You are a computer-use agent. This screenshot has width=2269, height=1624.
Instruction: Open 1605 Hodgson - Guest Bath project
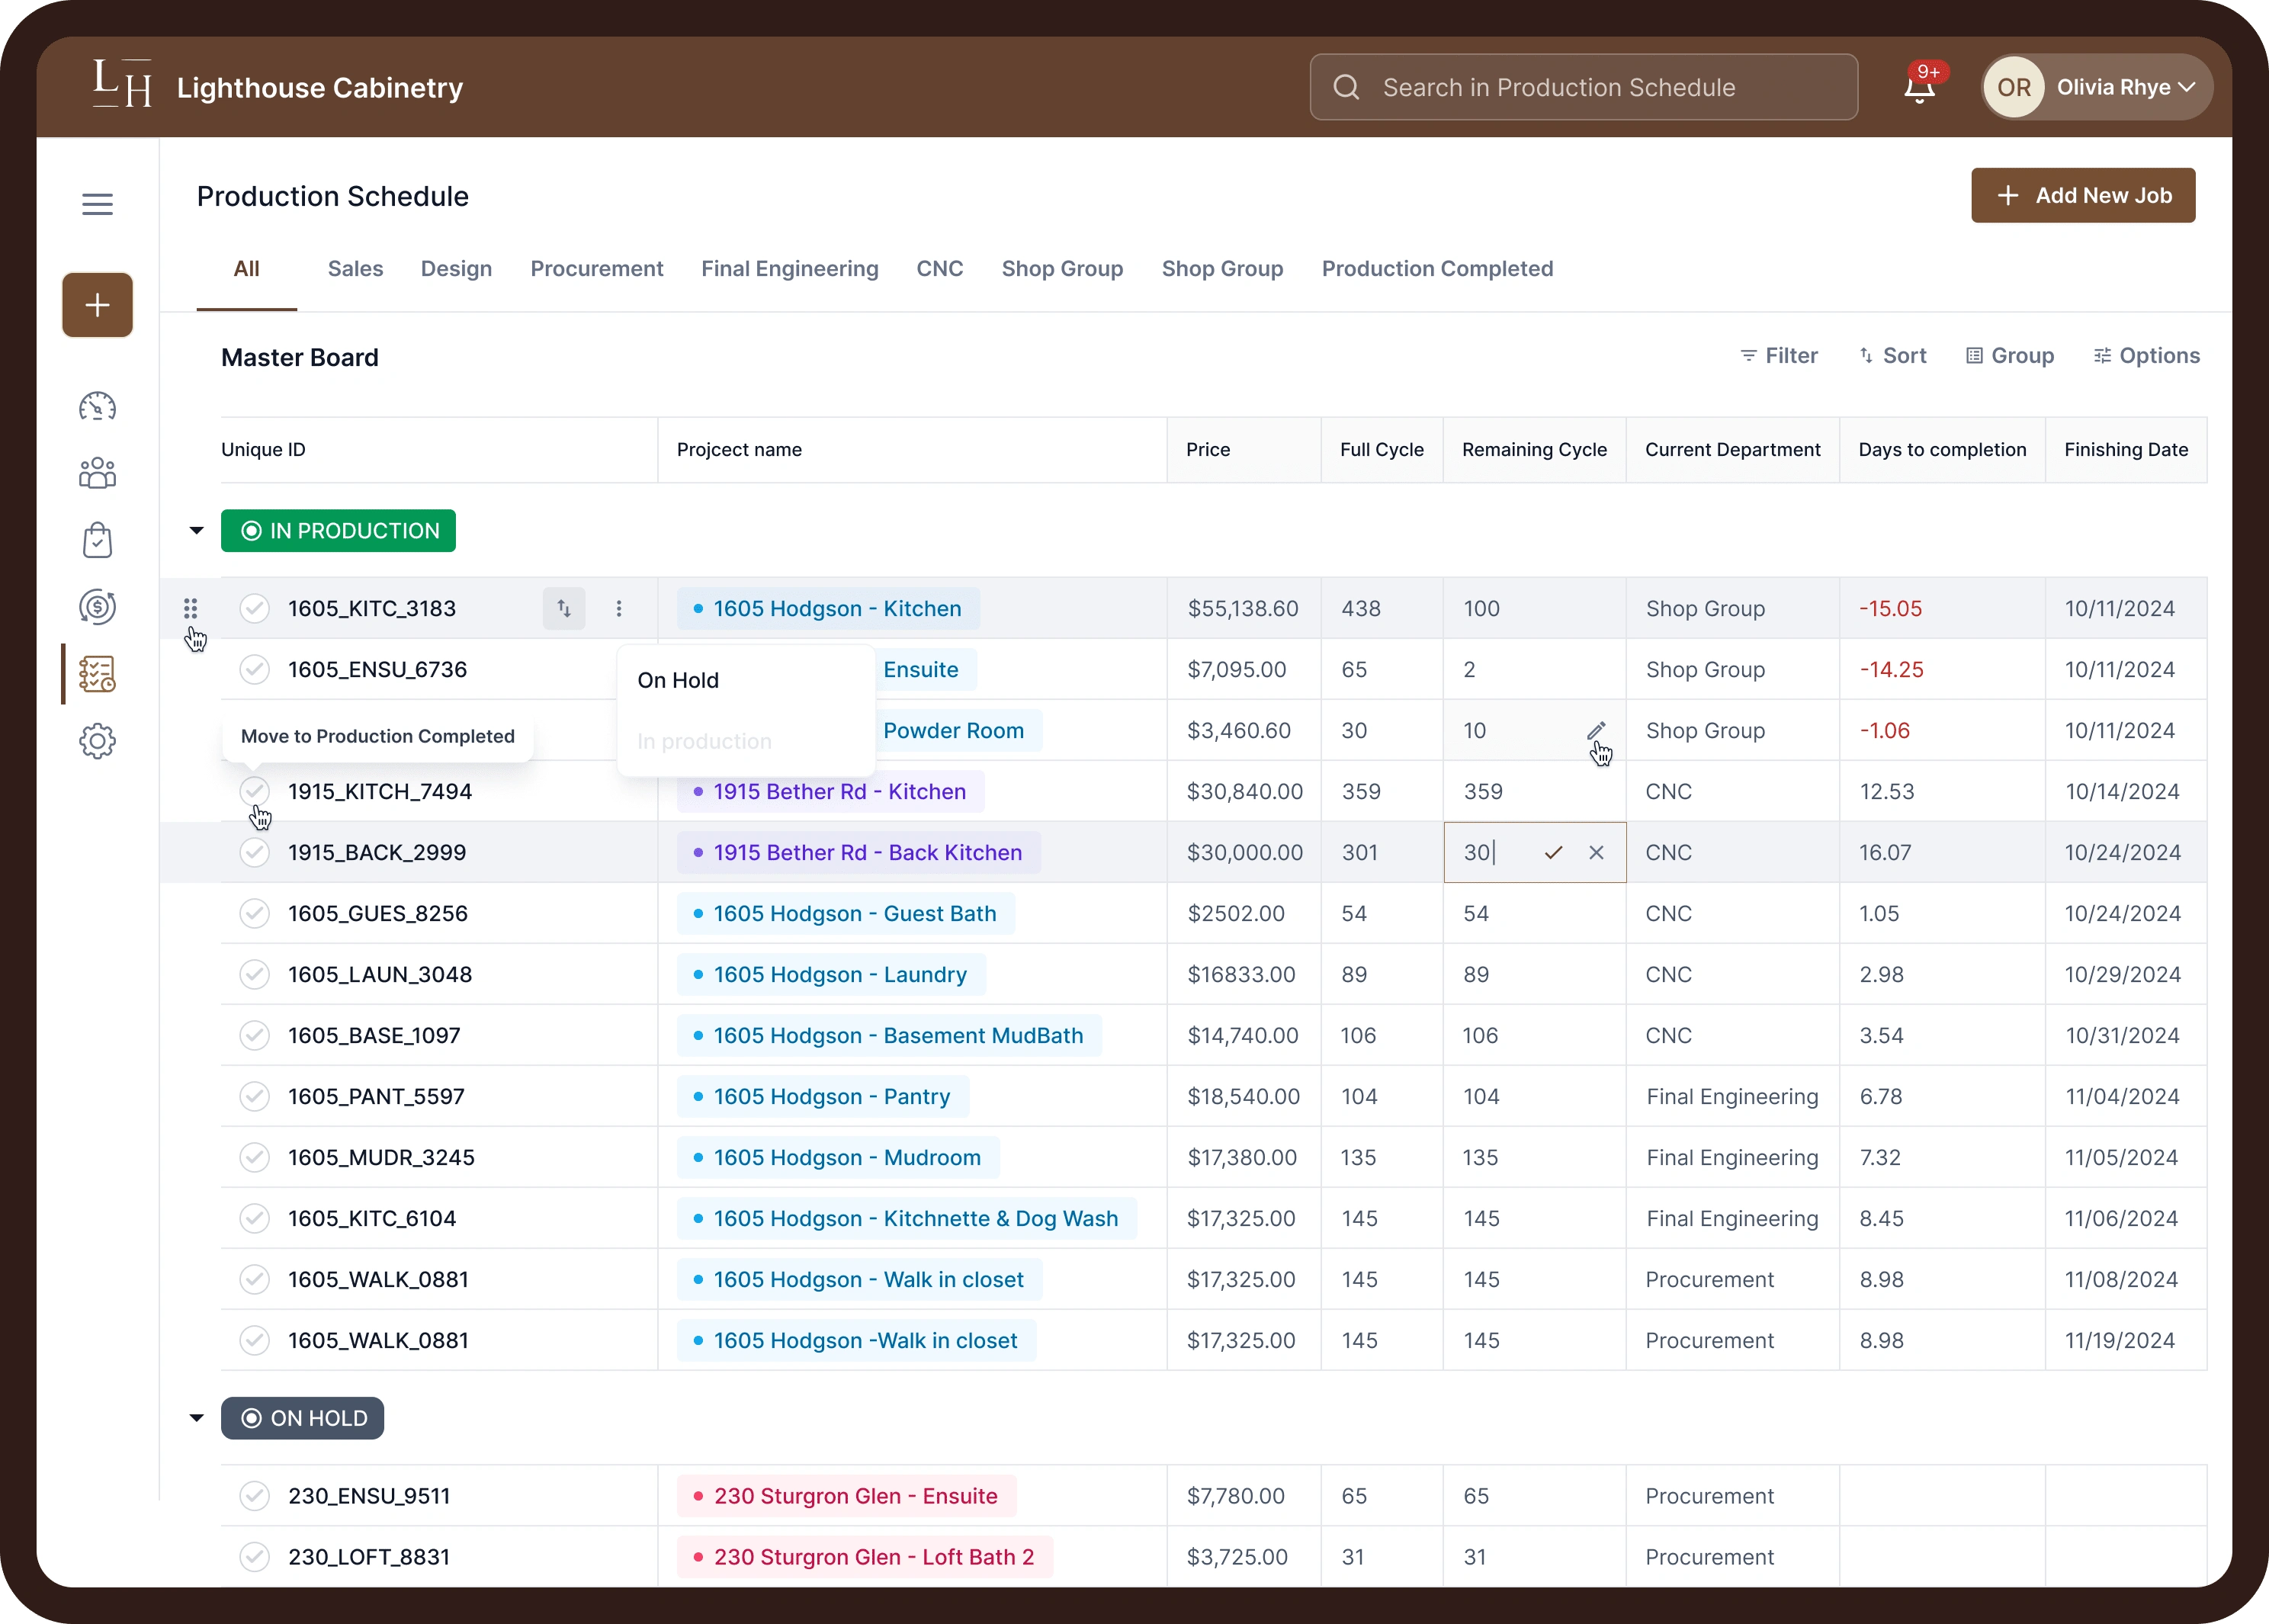tap(845, 913)
